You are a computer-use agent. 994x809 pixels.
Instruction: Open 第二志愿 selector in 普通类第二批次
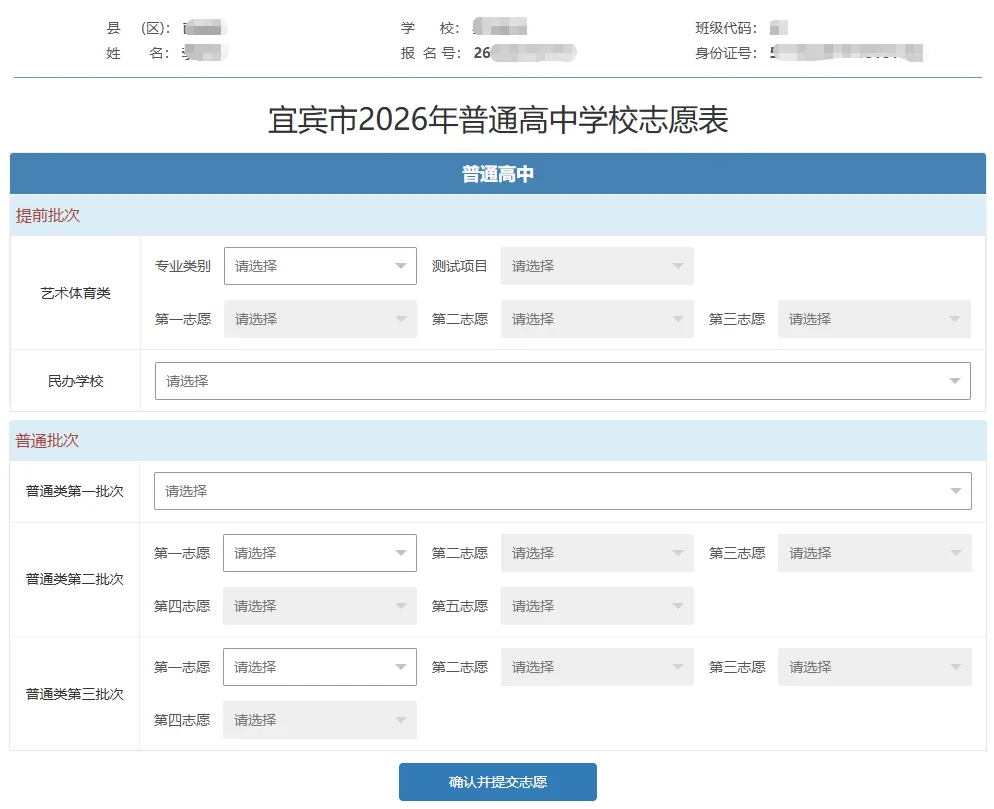tap(596, 552)
